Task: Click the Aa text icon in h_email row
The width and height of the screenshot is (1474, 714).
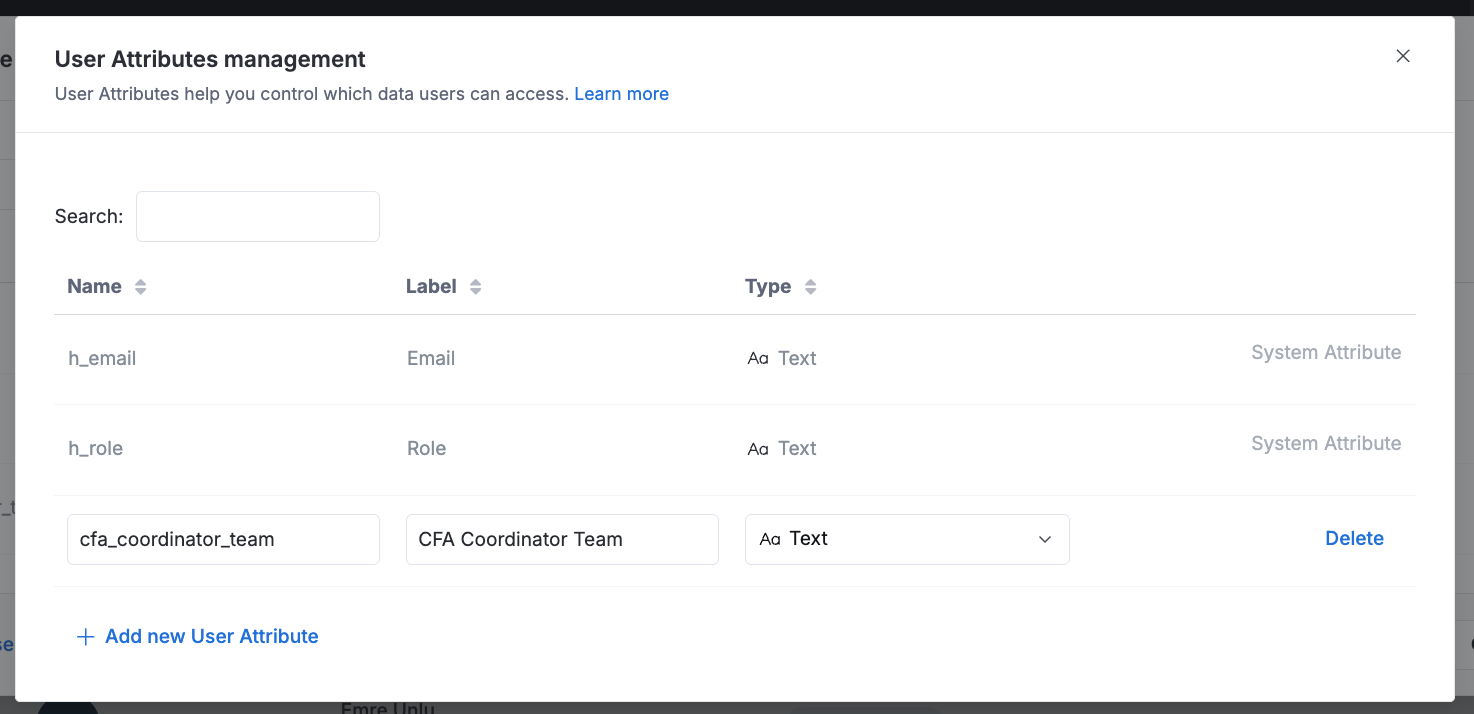Action: (758, 359)
